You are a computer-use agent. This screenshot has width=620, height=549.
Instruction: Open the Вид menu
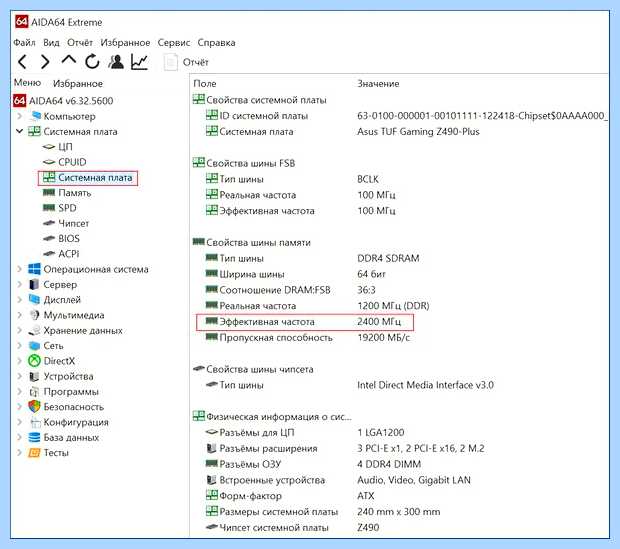coord(51,43)
